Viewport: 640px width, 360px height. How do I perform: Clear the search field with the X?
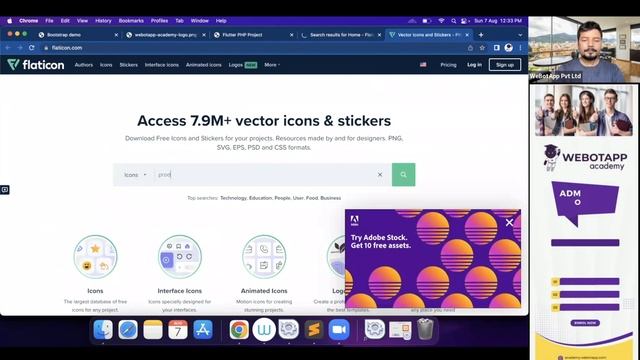pyautogui.click(x=380, y=175)
